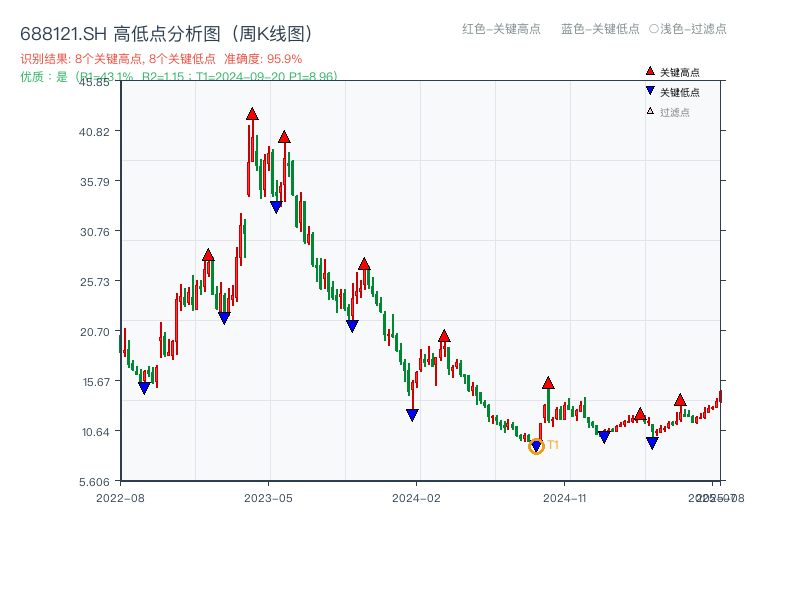Click the red key-high marker above the 2024-02 rebound
800x600 pixels.
click(444, 337)
